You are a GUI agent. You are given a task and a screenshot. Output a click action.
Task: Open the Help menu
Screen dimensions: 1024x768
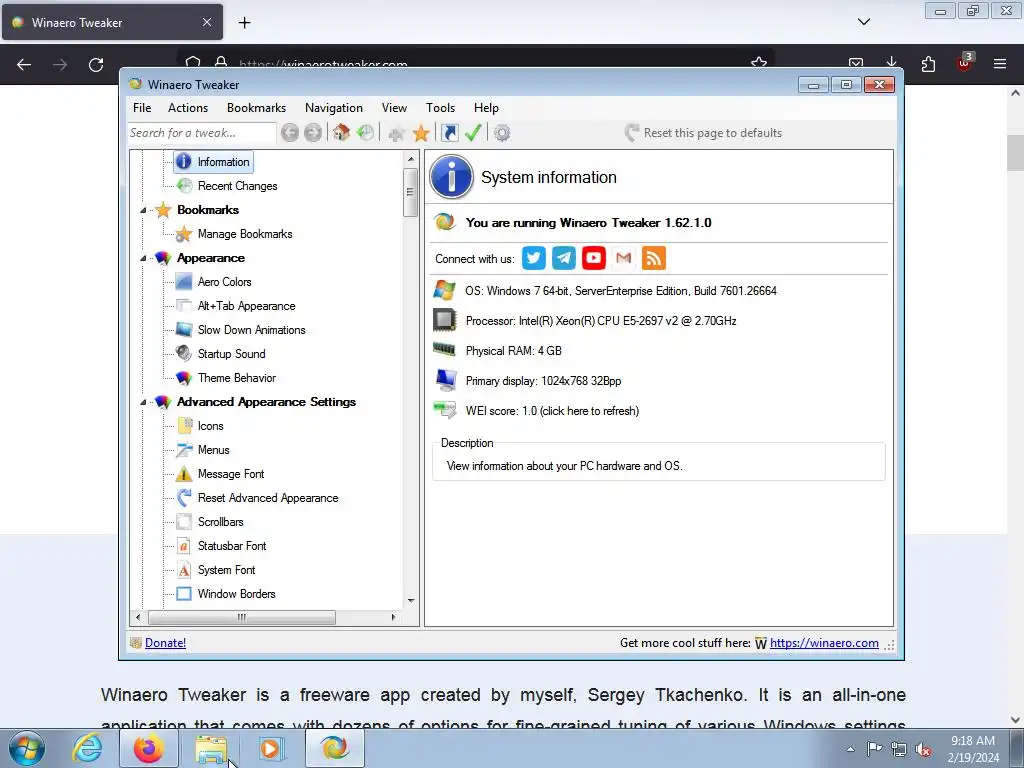(487, 108)
